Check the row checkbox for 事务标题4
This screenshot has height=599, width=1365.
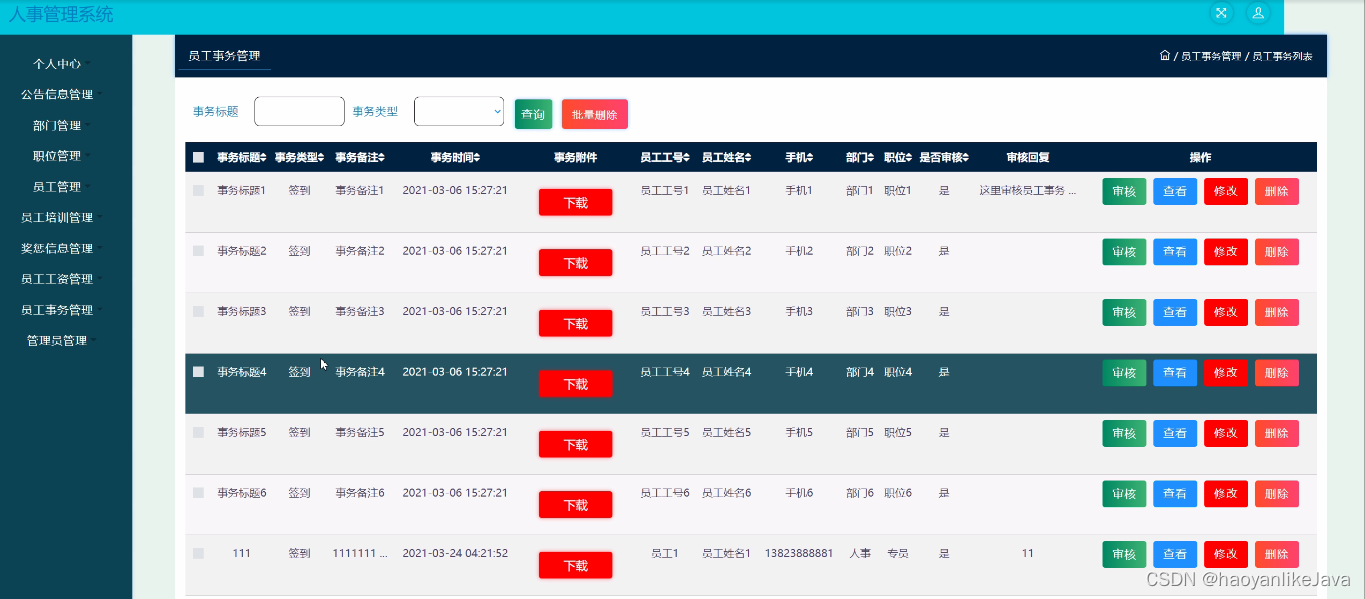pyautogui.click(x=198, y=372)
